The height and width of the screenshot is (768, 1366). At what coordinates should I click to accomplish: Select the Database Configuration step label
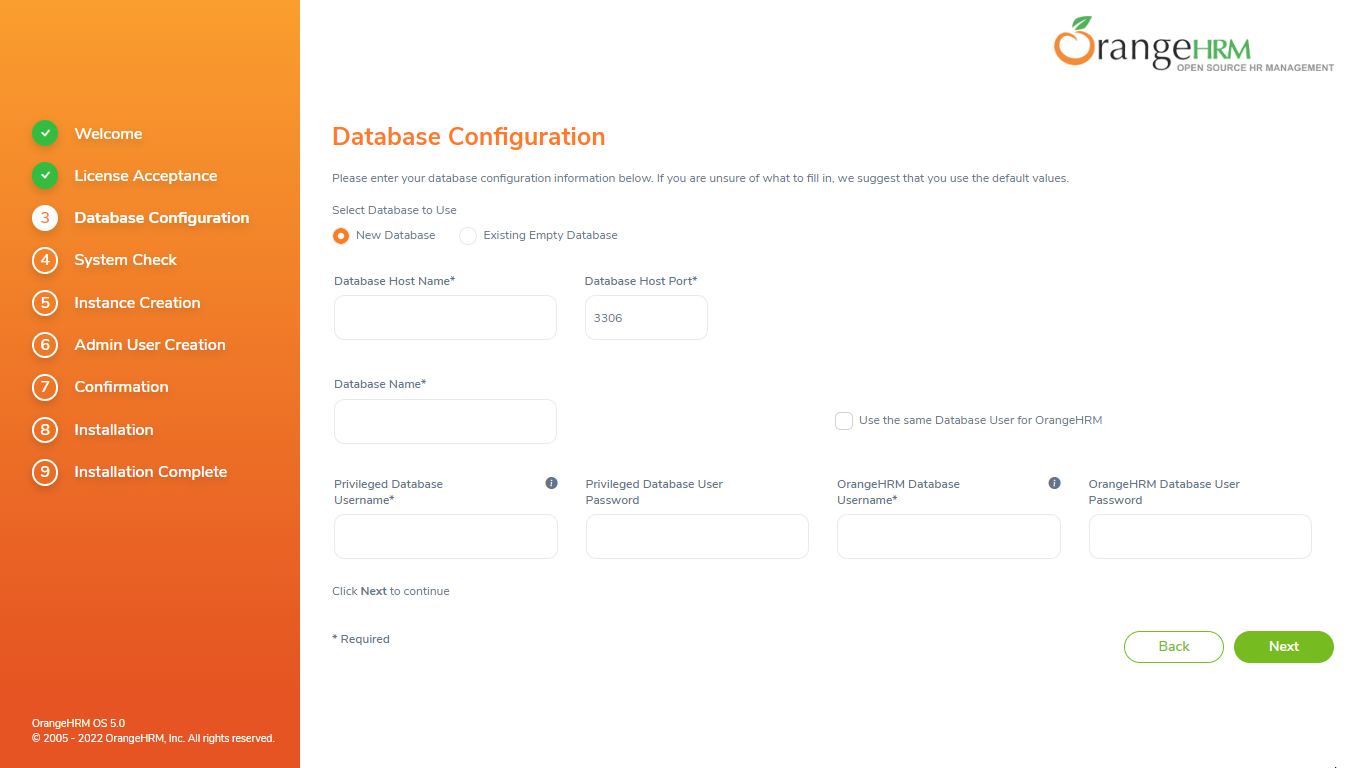click(162, 218)
